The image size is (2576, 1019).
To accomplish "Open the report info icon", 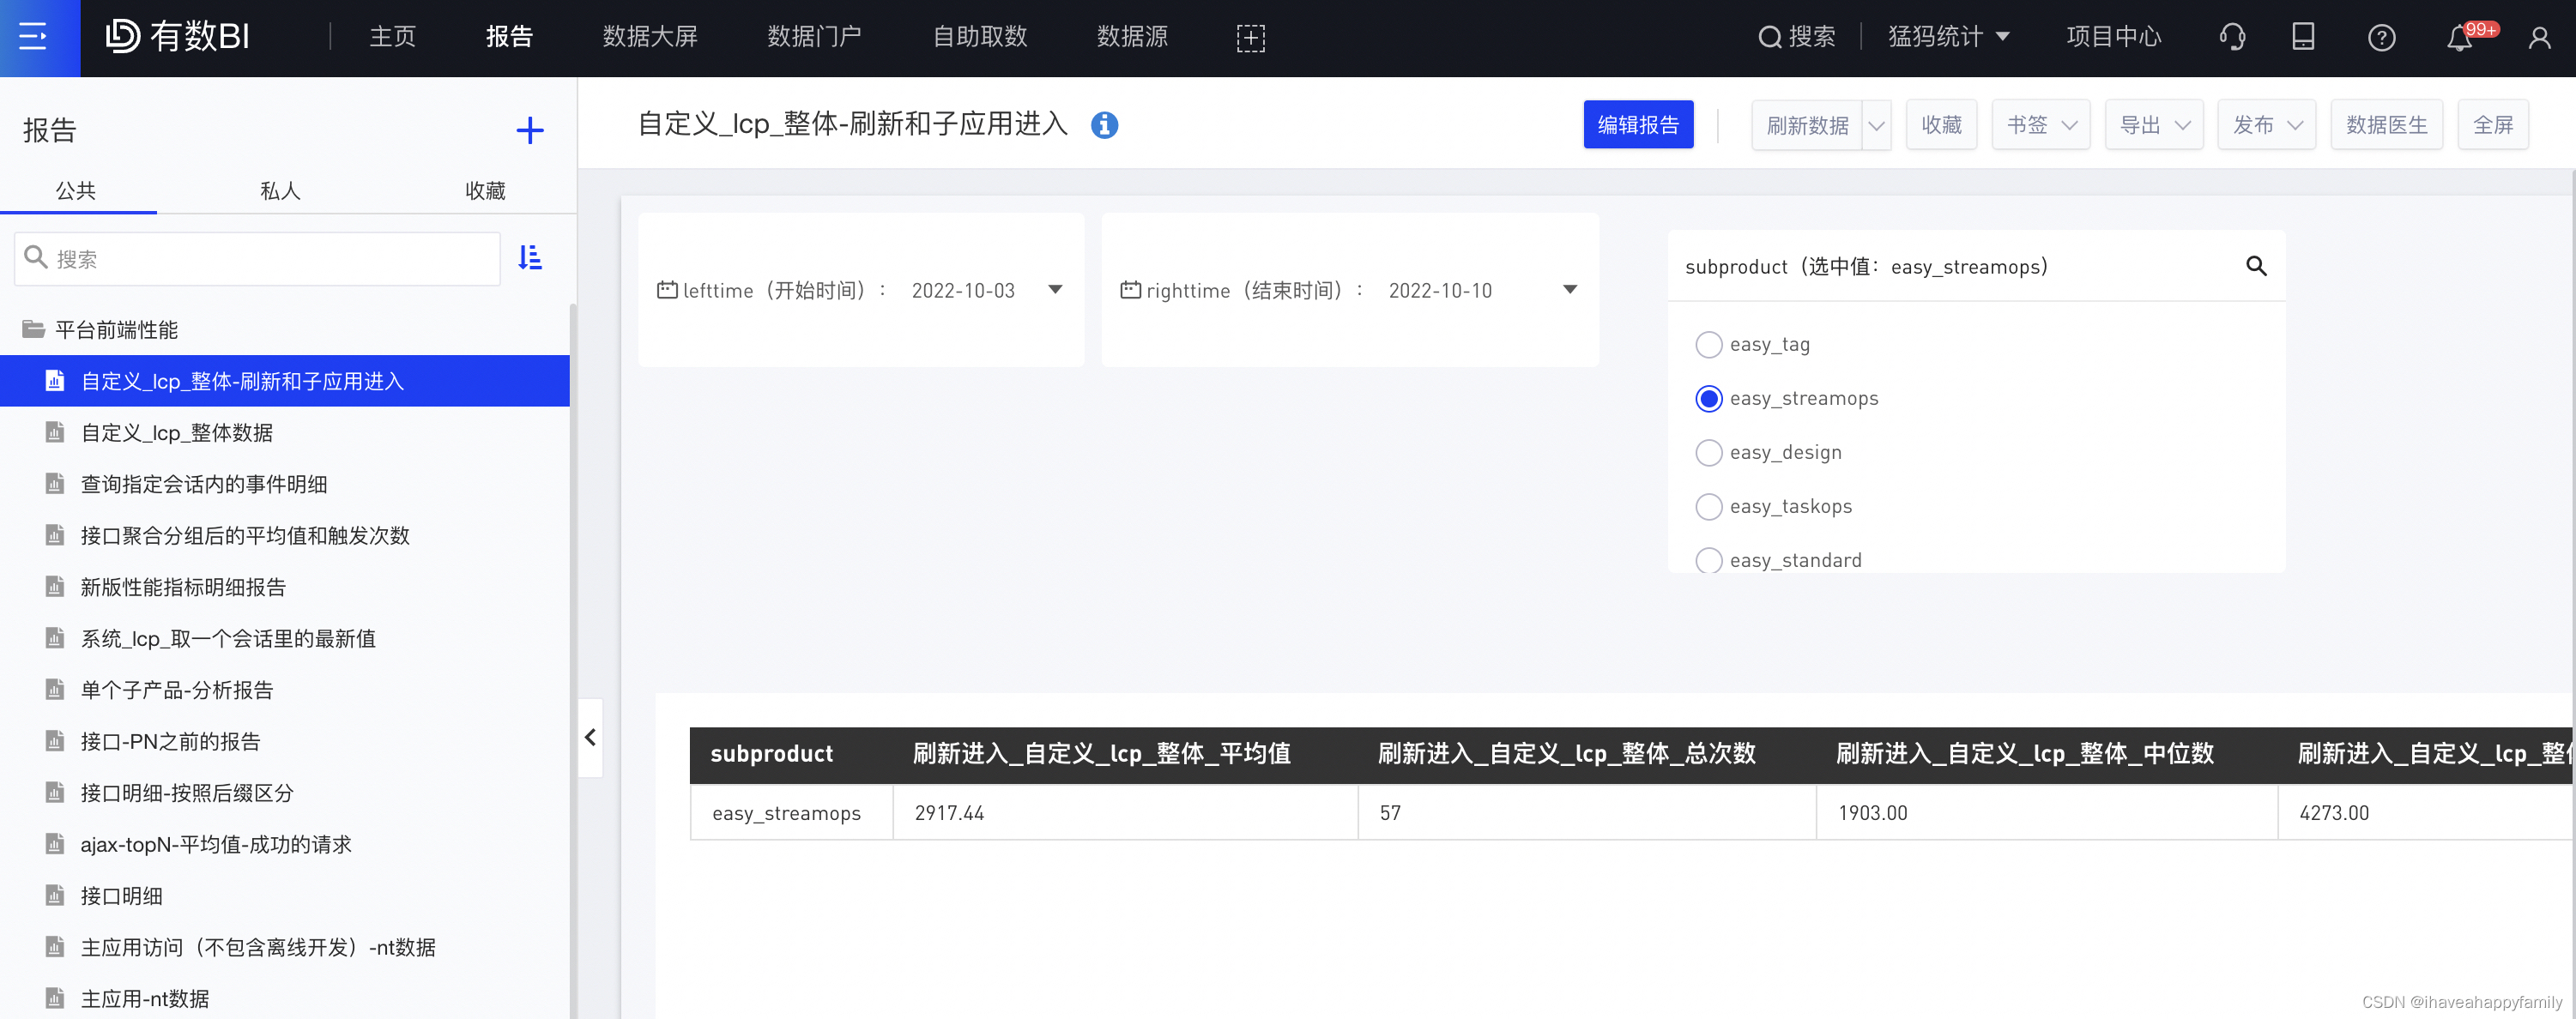I will click(1104, 125).
